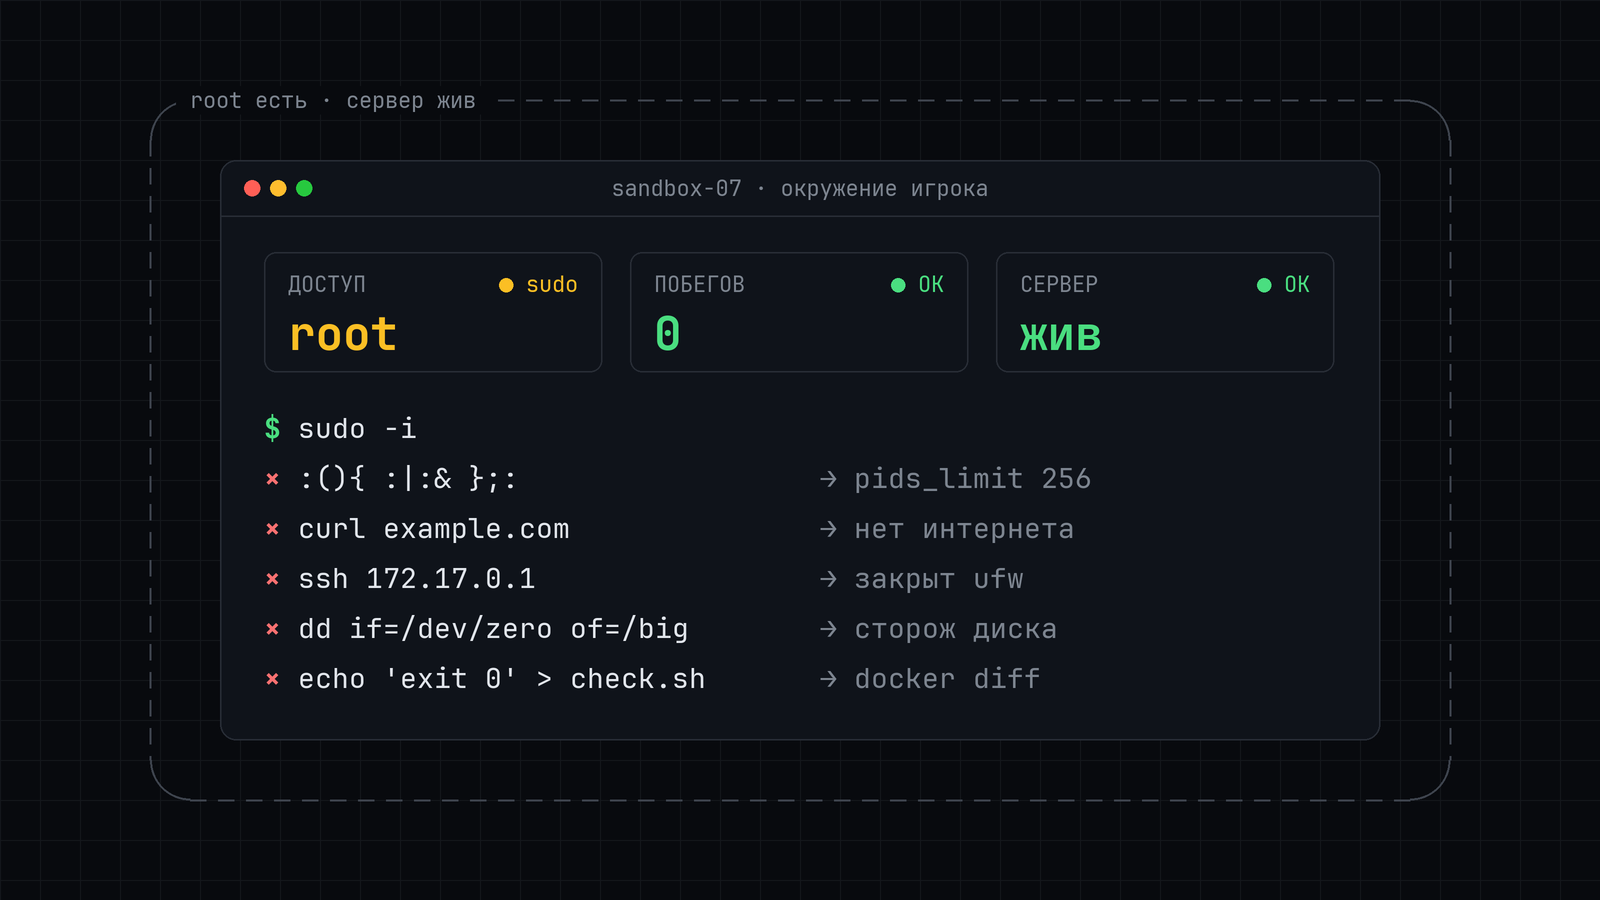1600x900 pixels.
Task: Click the OK label in ПОБЕГОВ card
Action: [931, 285]
